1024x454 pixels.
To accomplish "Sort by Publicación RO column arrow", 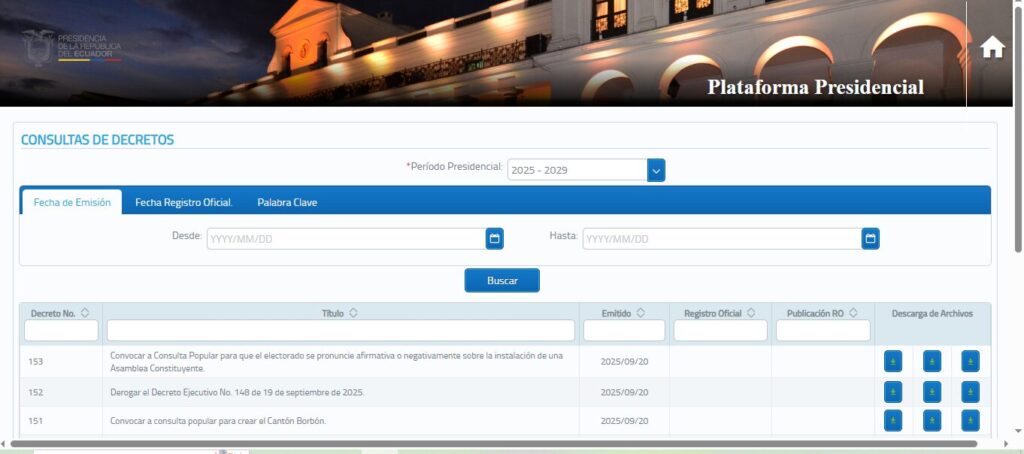I will [x=853, y=313].
